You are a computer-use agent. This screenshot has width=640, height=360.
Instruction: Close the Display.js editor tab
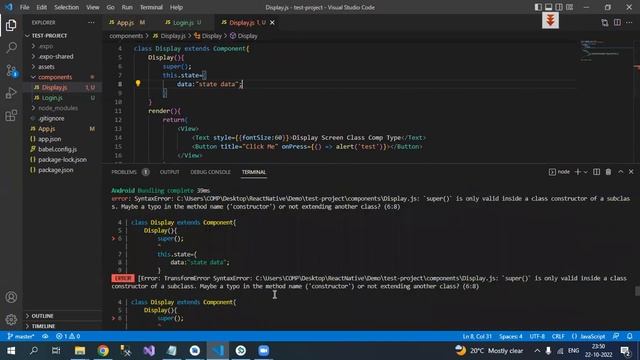pyautogui.click(x=272, y=22)
